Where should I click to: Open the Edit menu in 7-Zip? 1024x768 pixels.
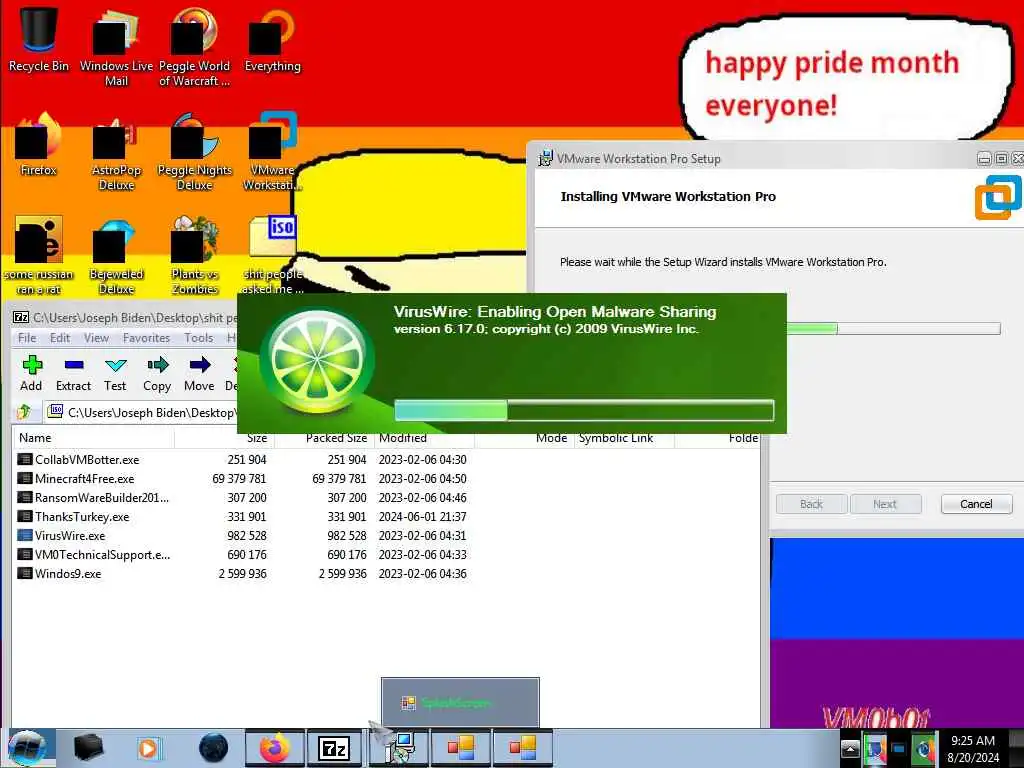[x=60, y=338]
